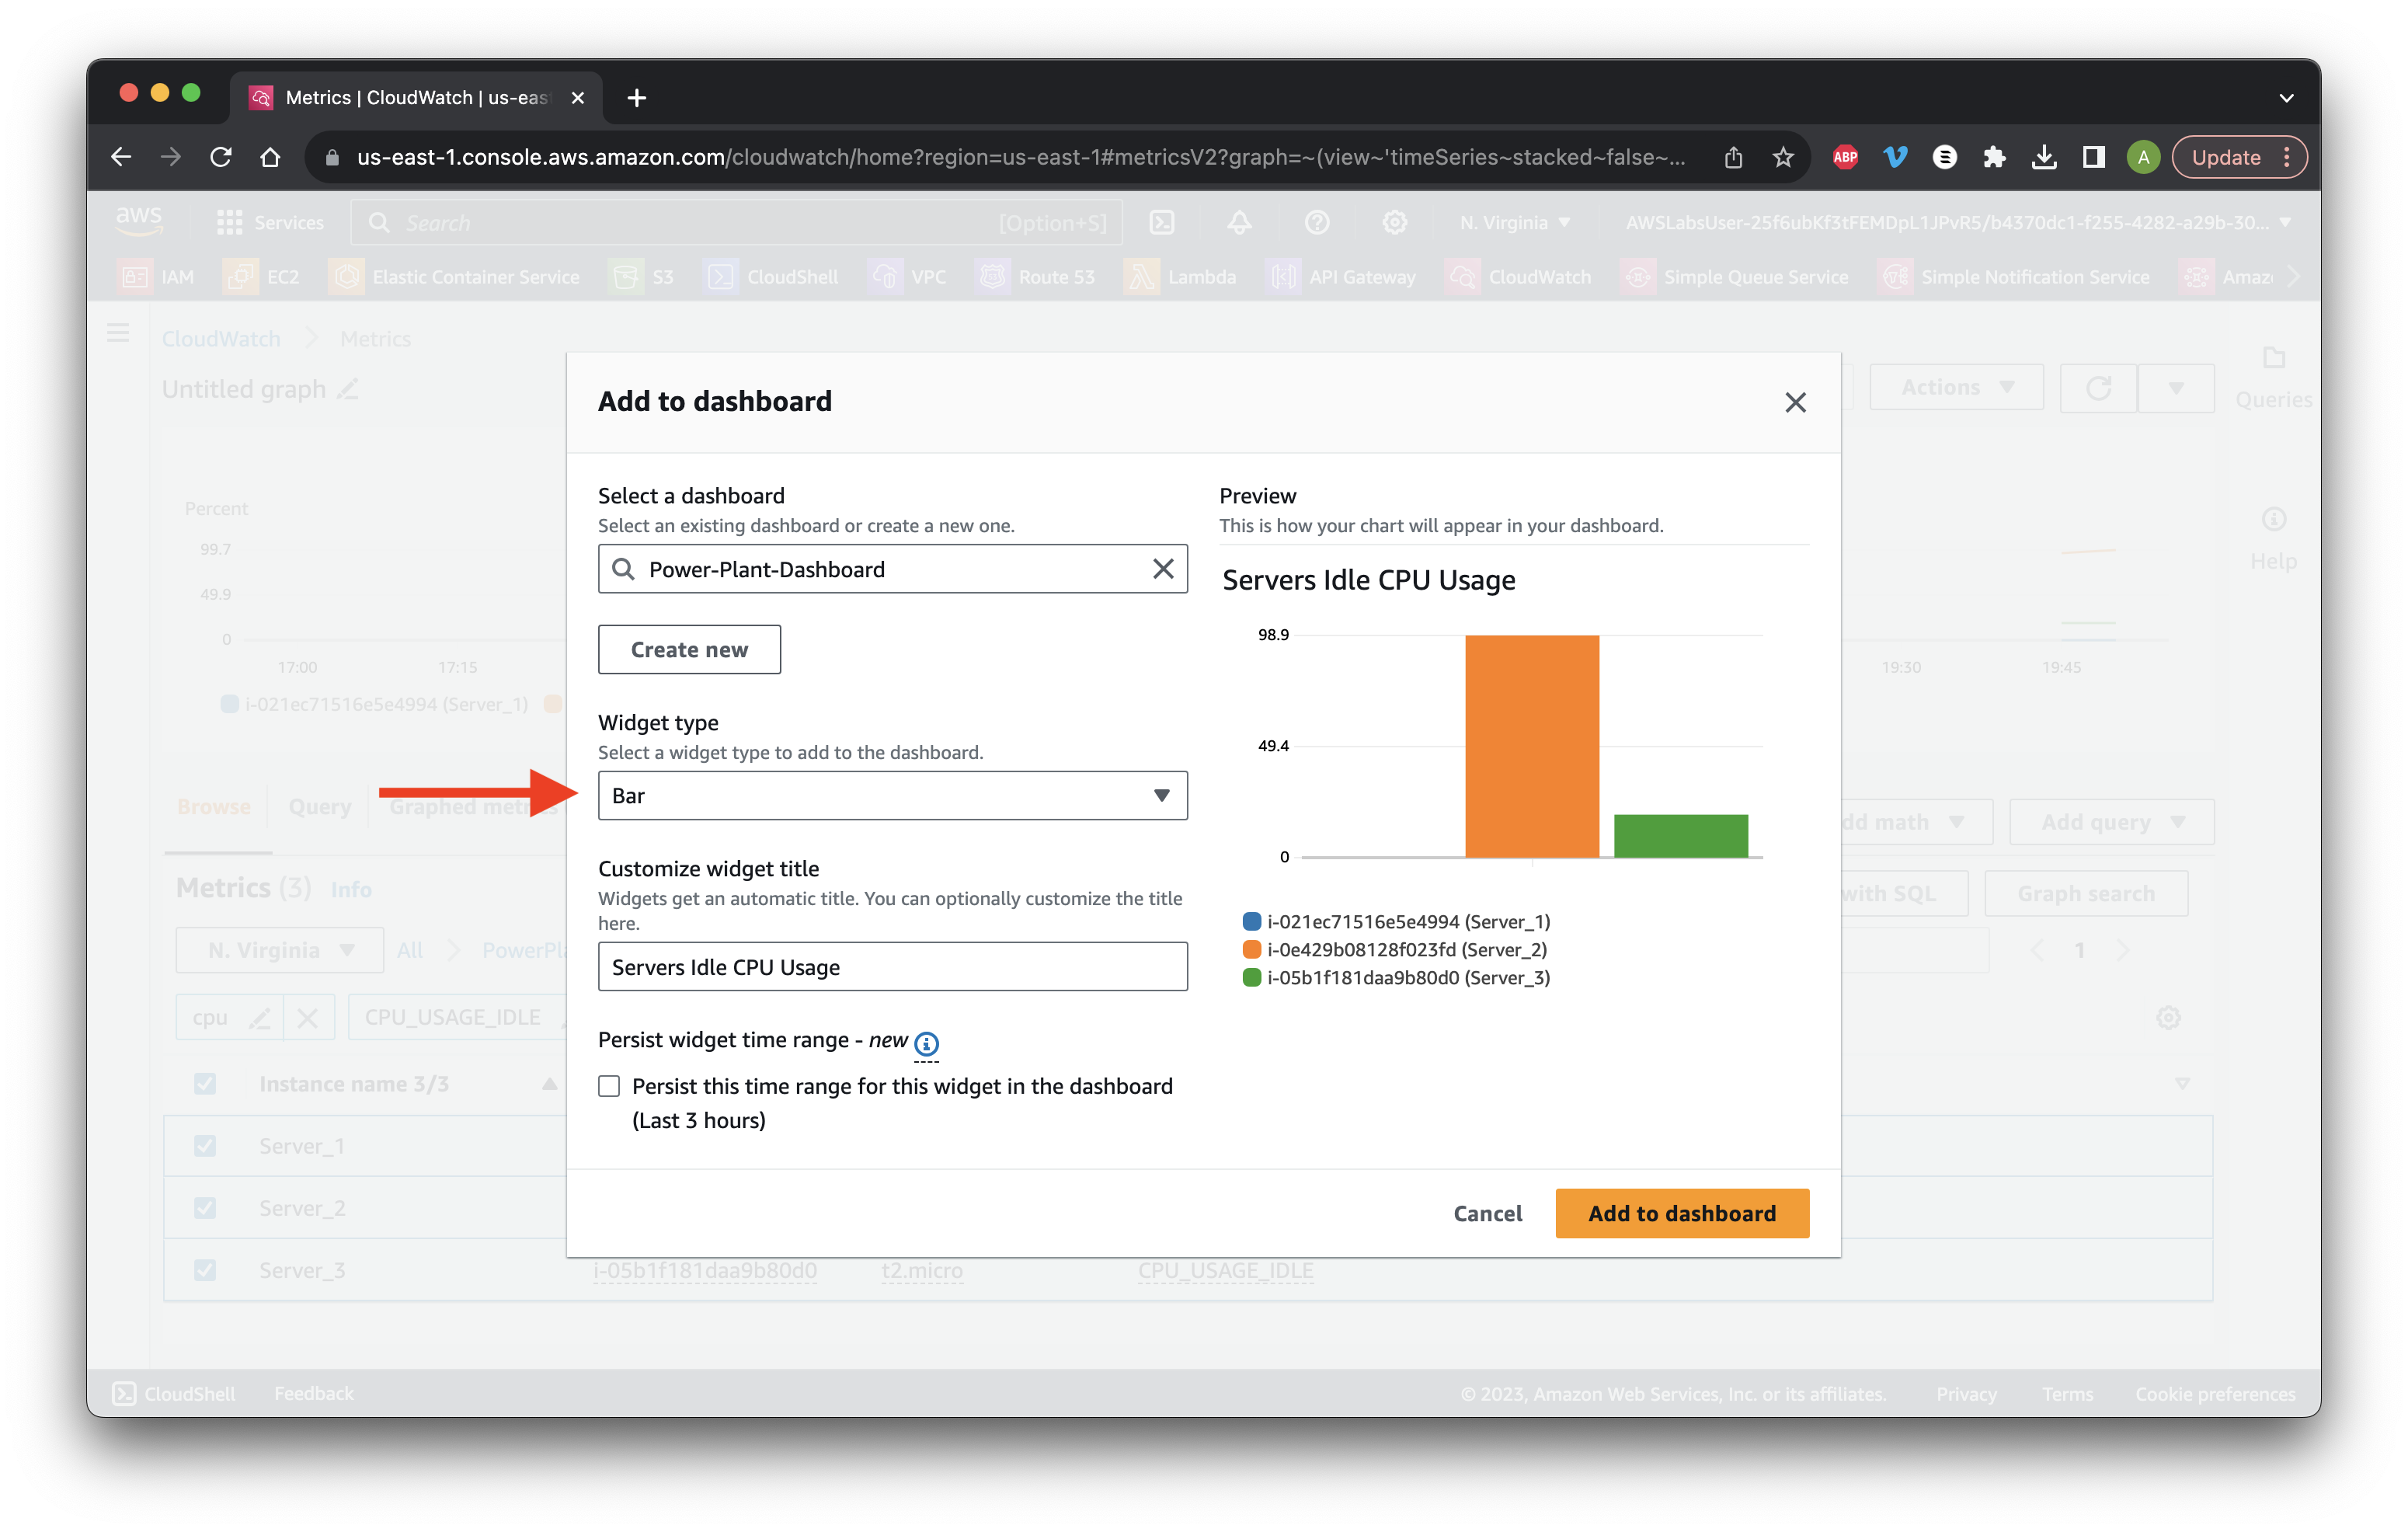
Task: Click the Select a dashboard search field
Action: tap(892, 569)
